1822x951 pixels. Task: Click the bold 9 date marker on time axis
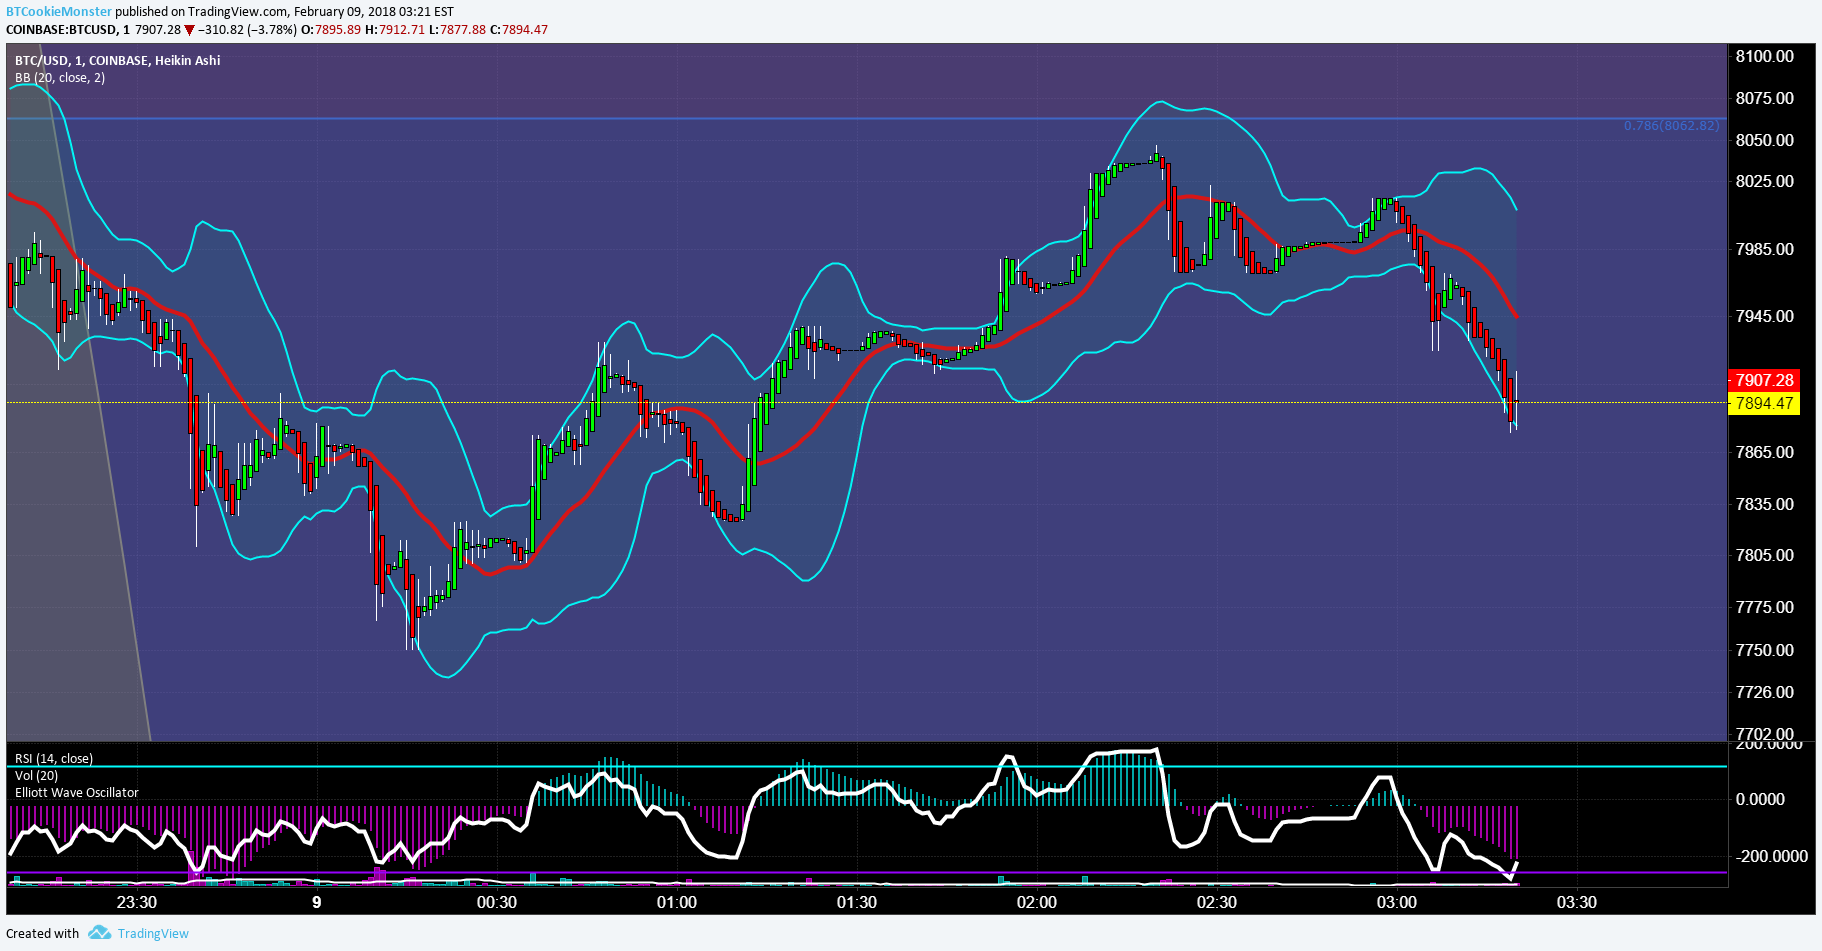click(317, 902)
